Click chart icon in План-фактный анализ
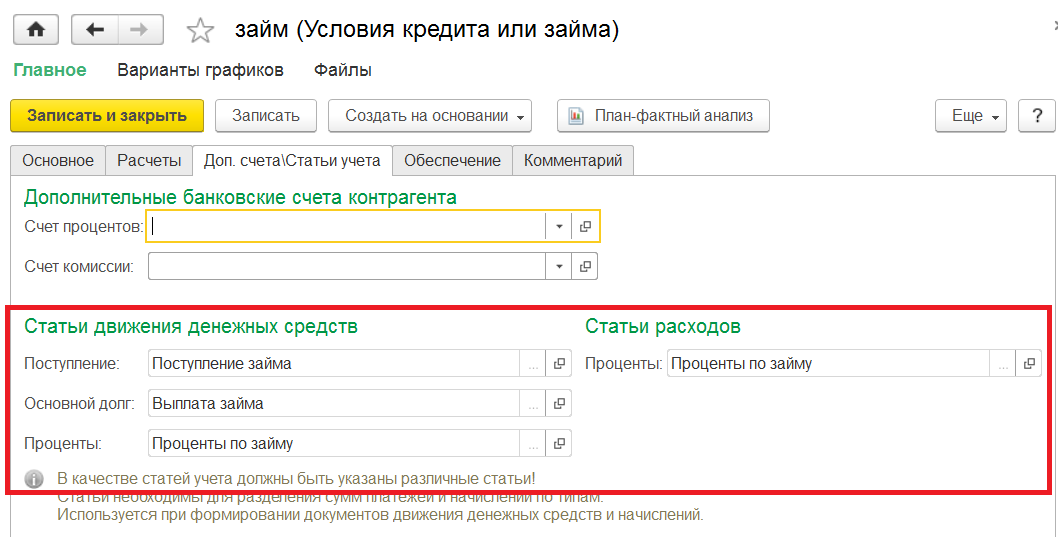 [x=576, y=116]
